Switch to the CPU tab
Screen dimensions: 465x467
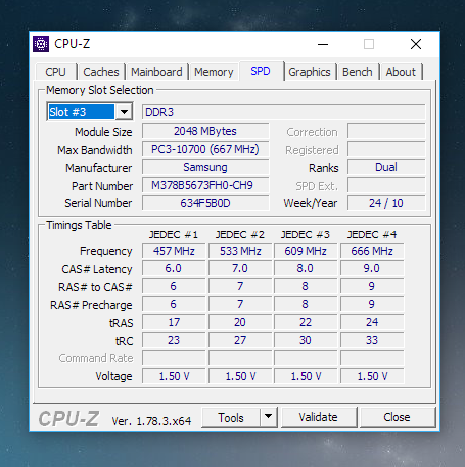pos(55,72)
